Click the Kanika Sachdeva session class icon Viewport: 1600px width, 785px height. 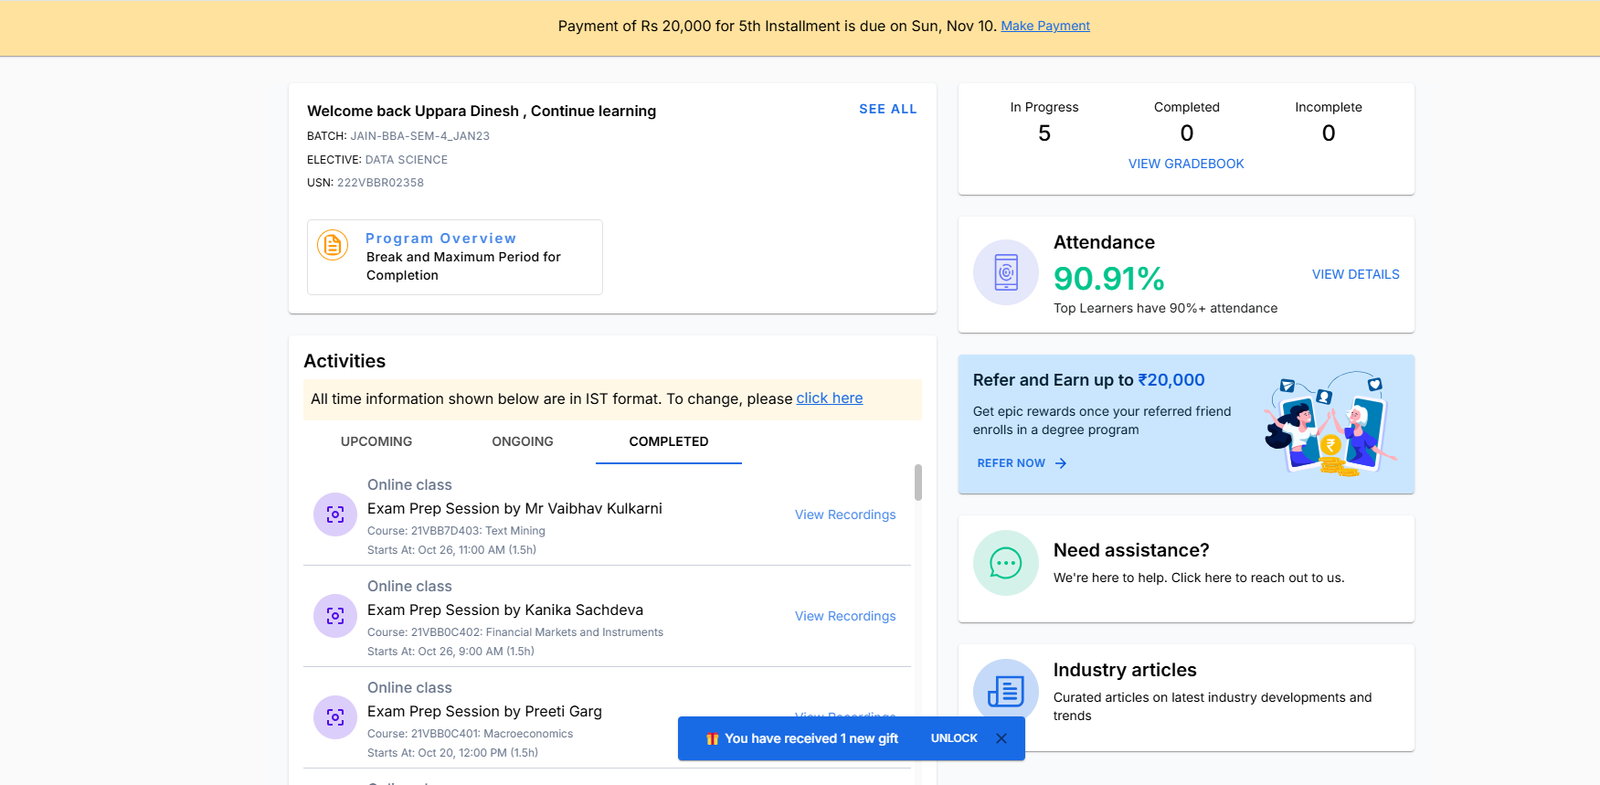pyautogui.click(x=335, y=616)
